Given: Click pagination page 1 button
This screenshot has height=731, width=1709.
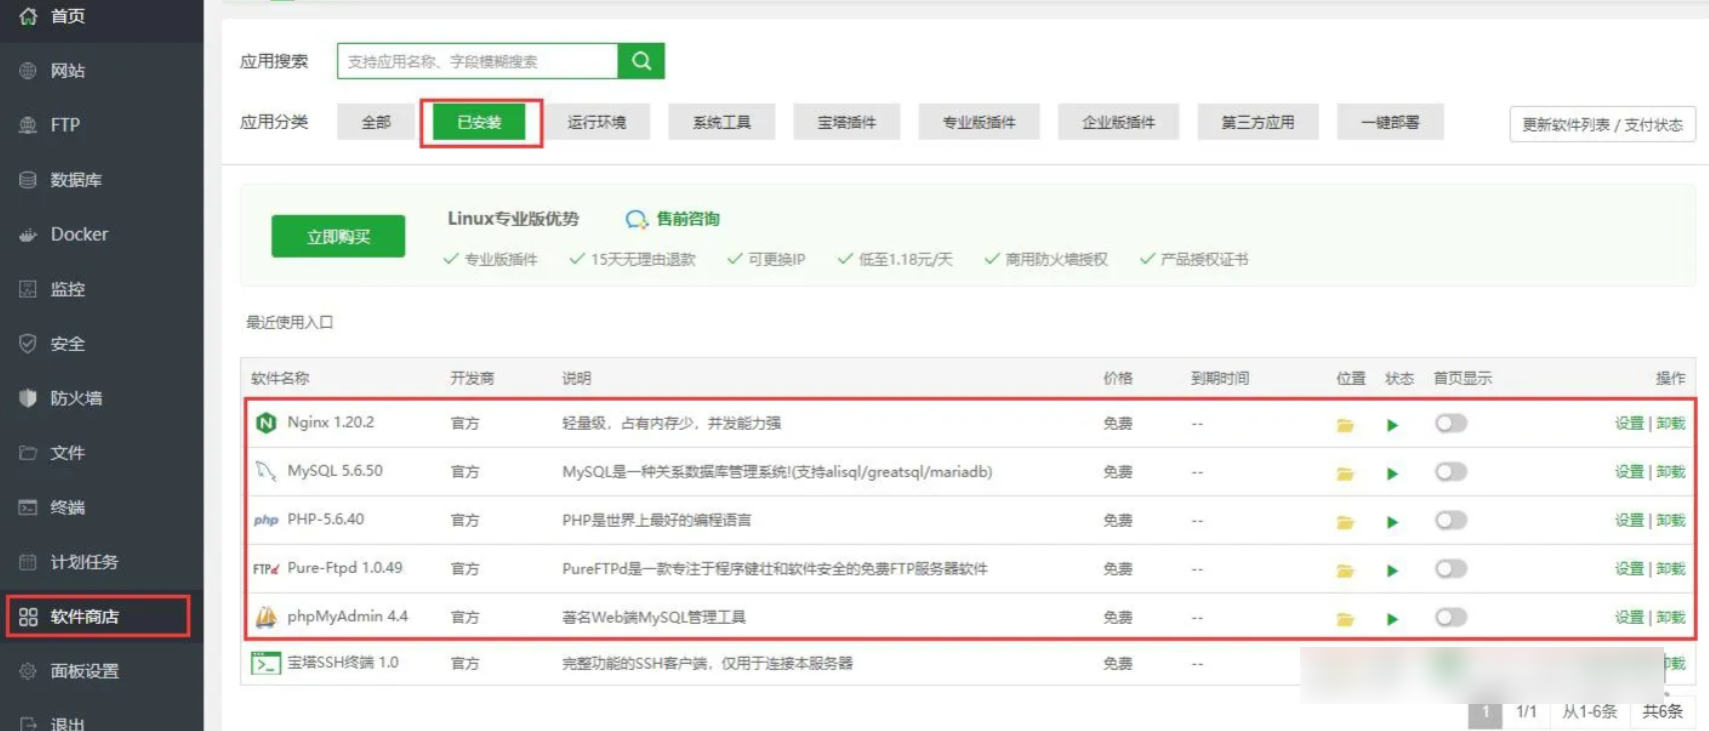Looking at the screenshot, I should pos(1485,713).
